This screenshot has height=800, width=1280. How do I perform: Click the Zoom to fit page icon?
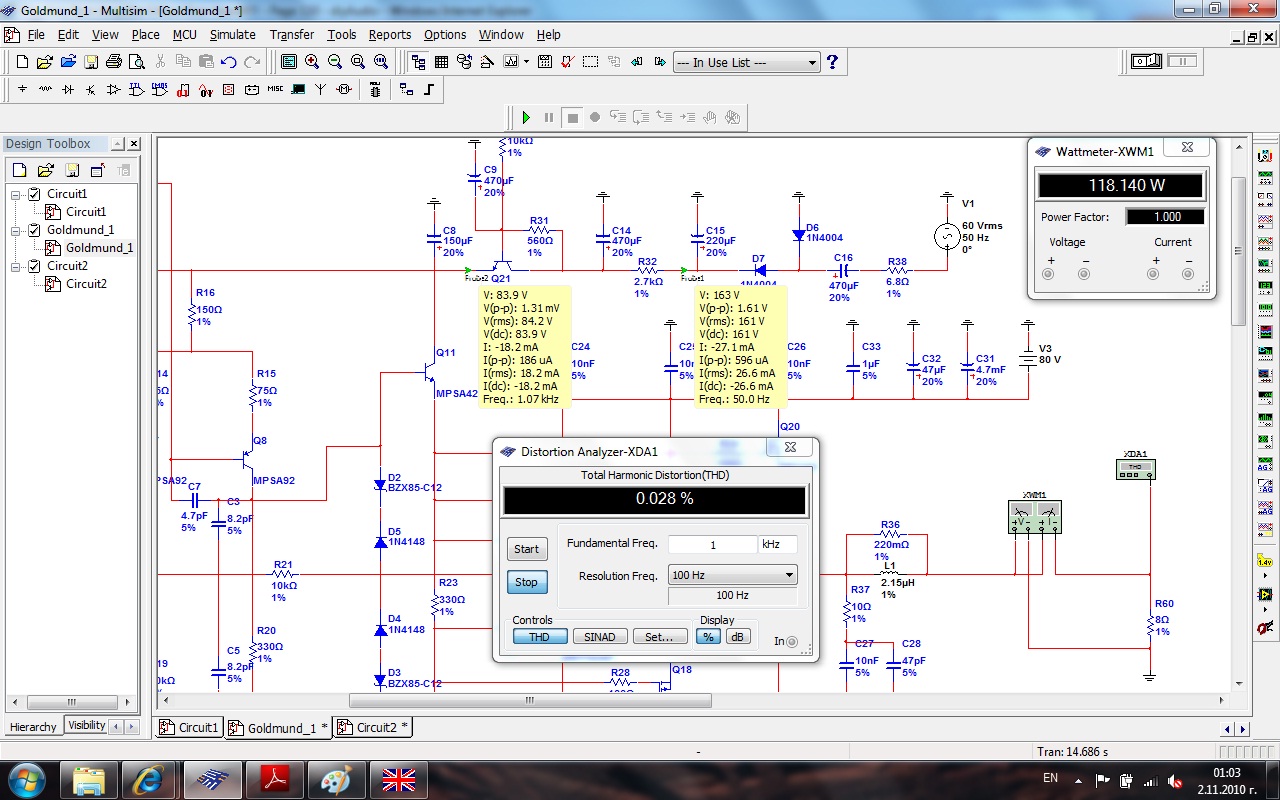[381, 62]
